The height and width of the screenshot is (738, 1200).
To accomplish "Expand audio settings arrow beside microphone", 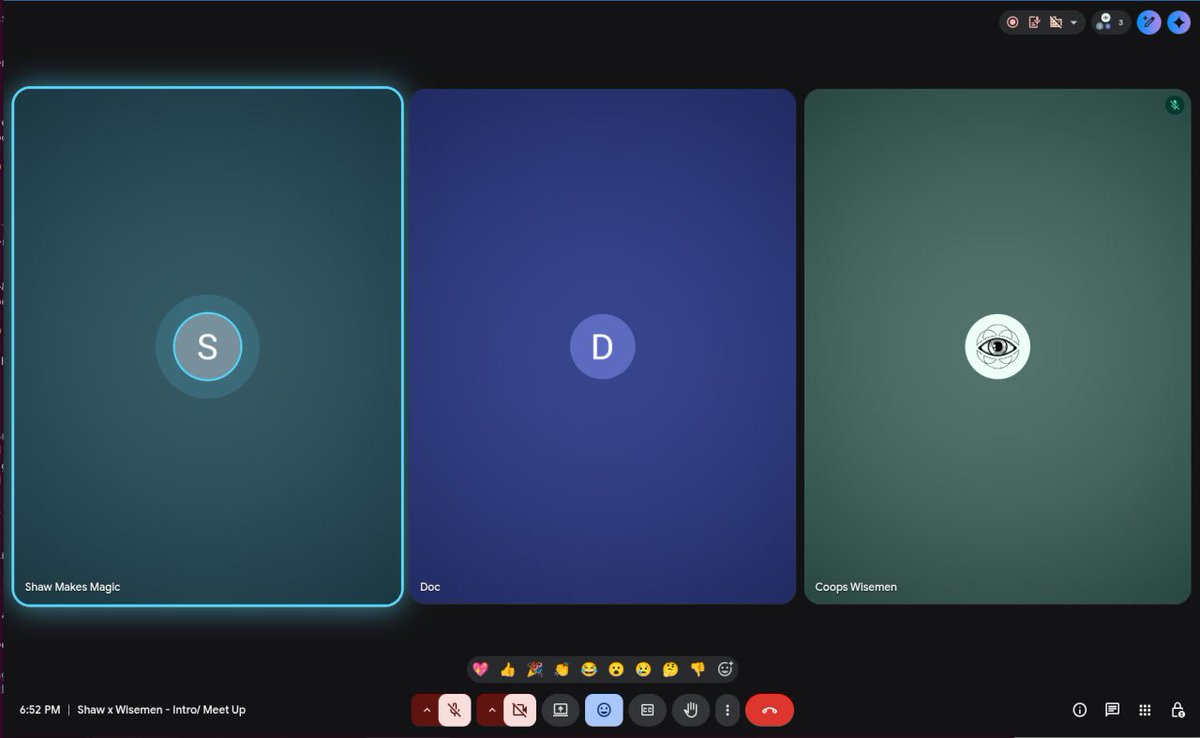I will [426, 710].
